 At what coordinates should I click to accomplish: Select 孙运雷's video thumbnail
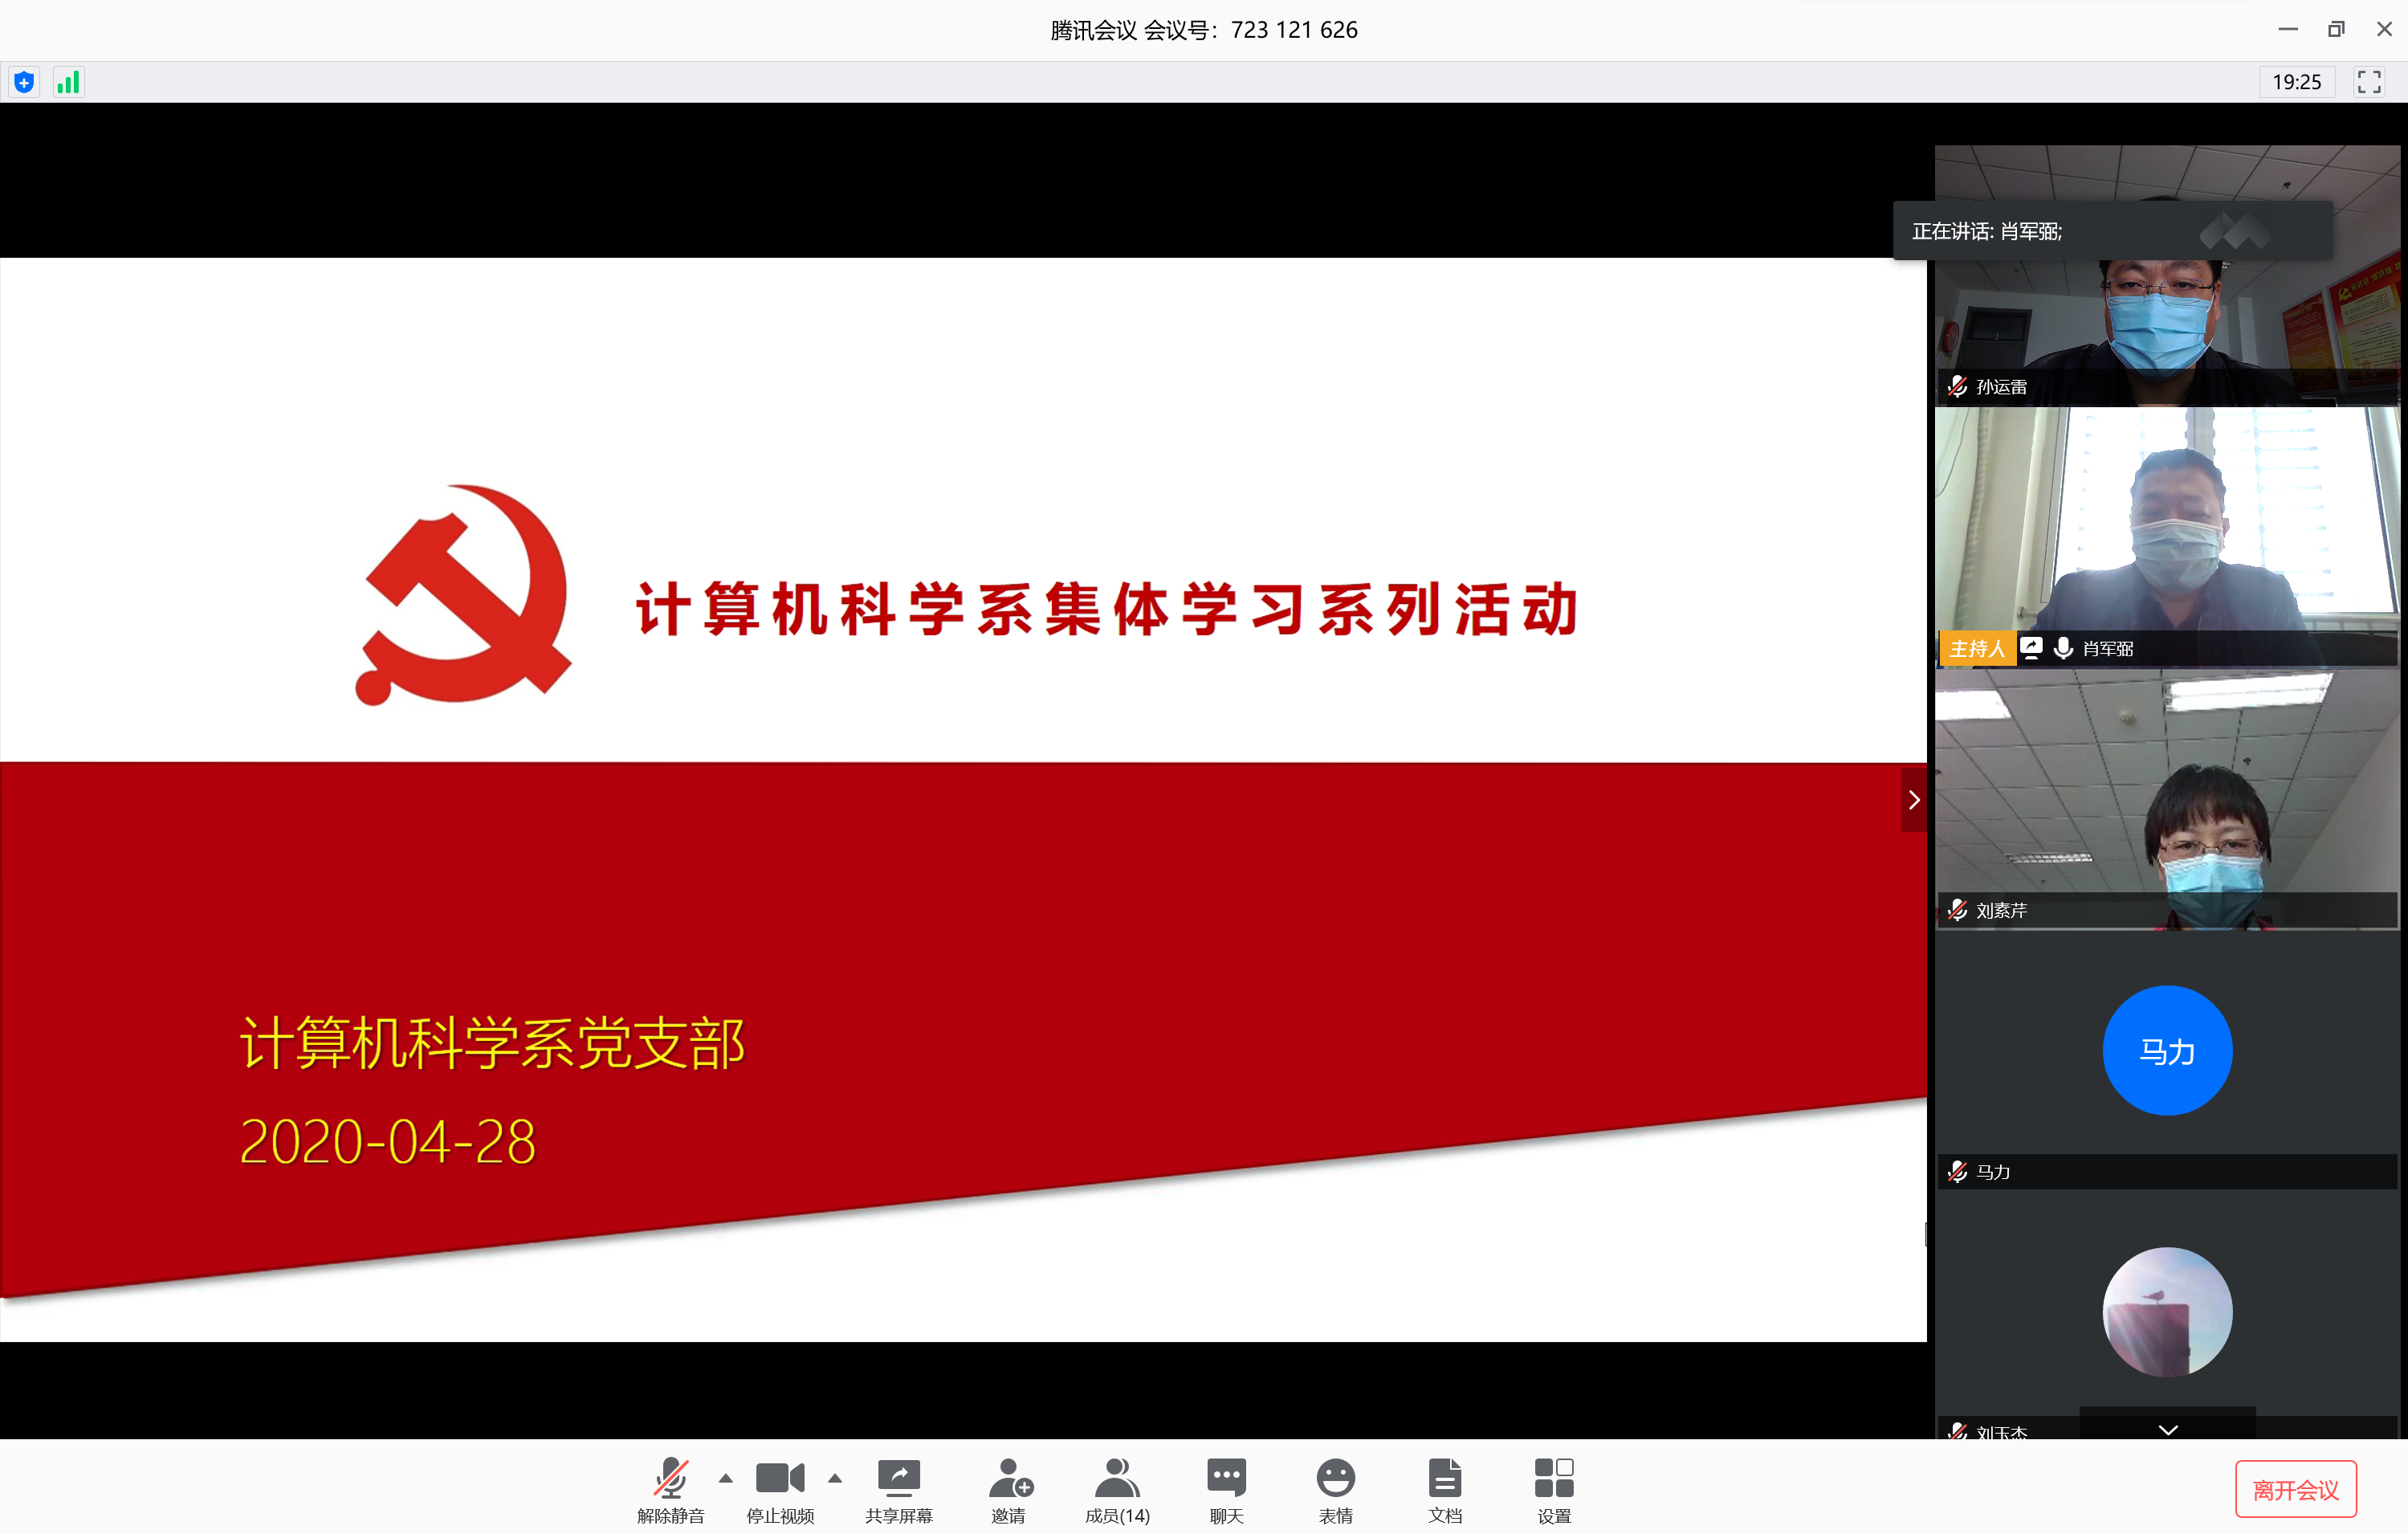tap(2167, 275)
